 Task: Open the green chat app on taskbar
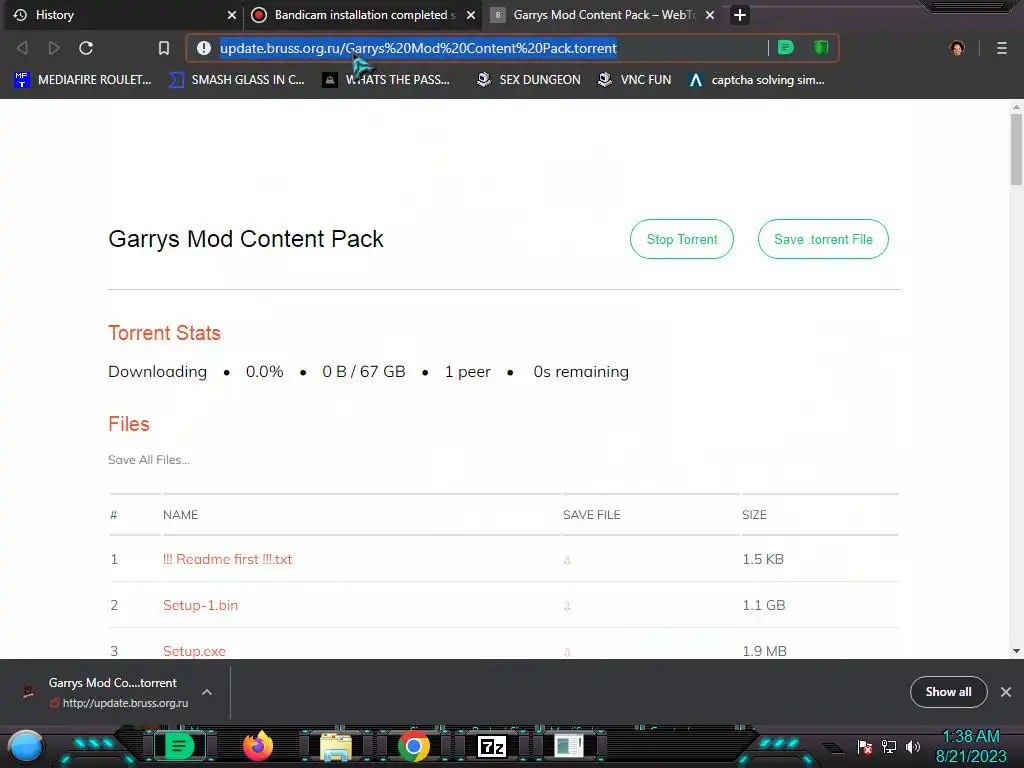click(179, 746)
